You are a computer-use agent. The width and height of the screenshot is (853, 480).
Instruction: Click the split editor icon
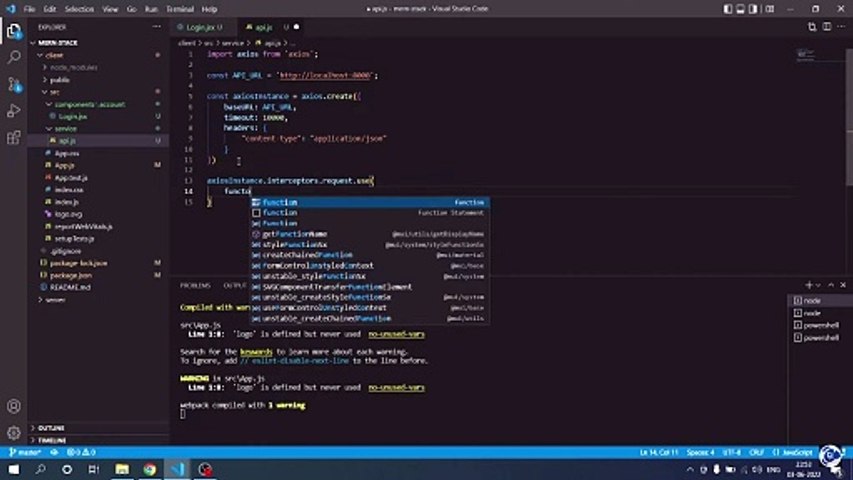(827, 27)
